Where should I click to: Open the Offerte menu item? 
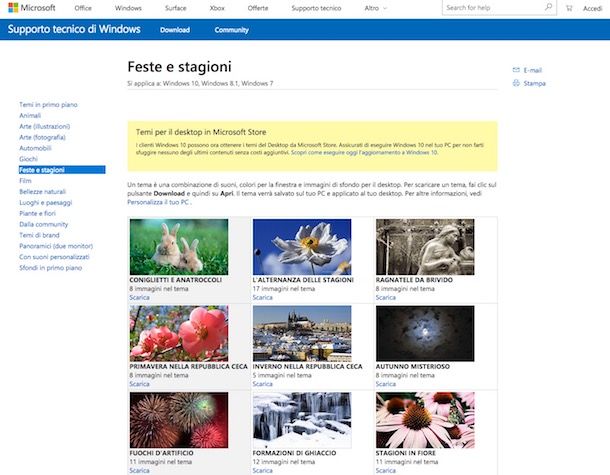[258, 8]
